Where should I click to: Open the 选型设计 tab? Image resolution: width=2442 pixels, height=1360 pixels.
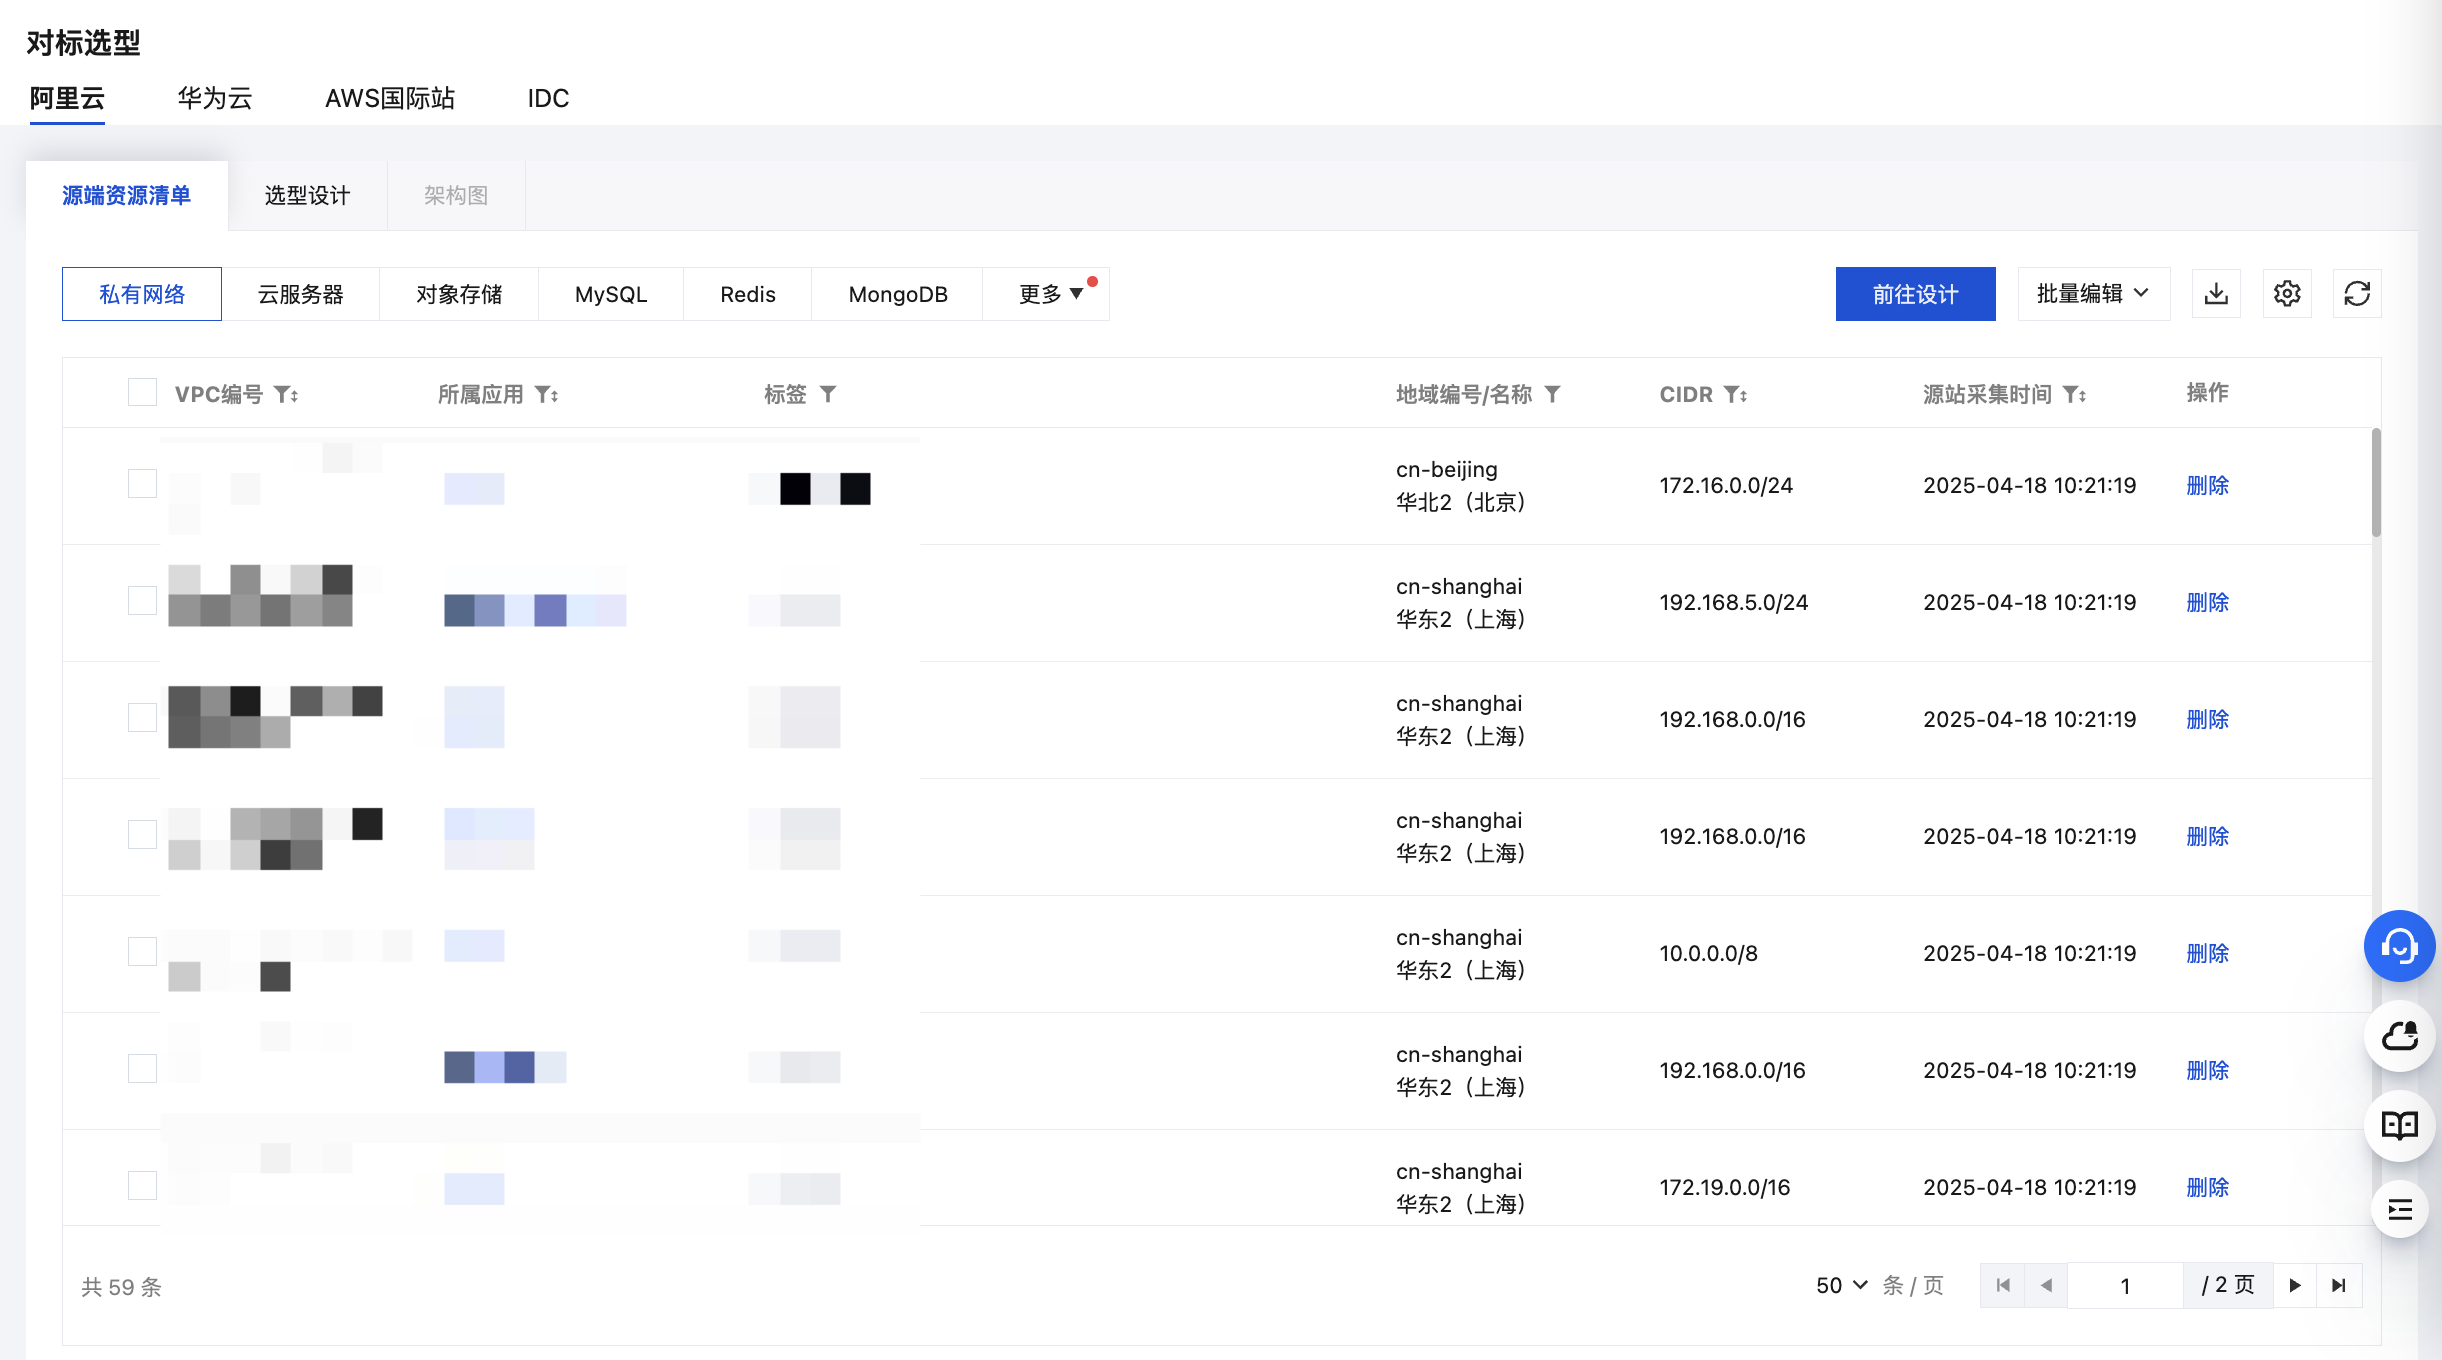click(x=307, y=196)
